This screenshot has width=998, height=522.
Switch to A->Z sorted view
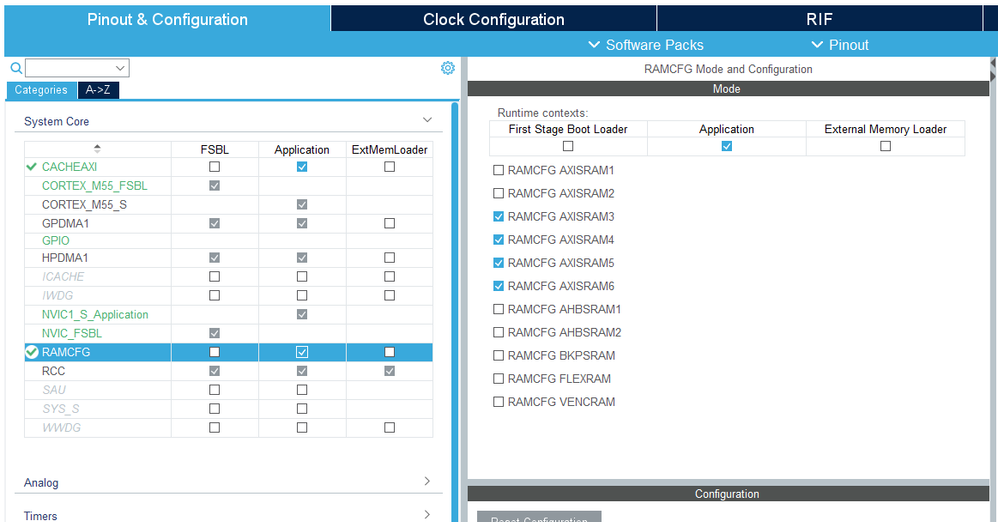pos(98,90)
